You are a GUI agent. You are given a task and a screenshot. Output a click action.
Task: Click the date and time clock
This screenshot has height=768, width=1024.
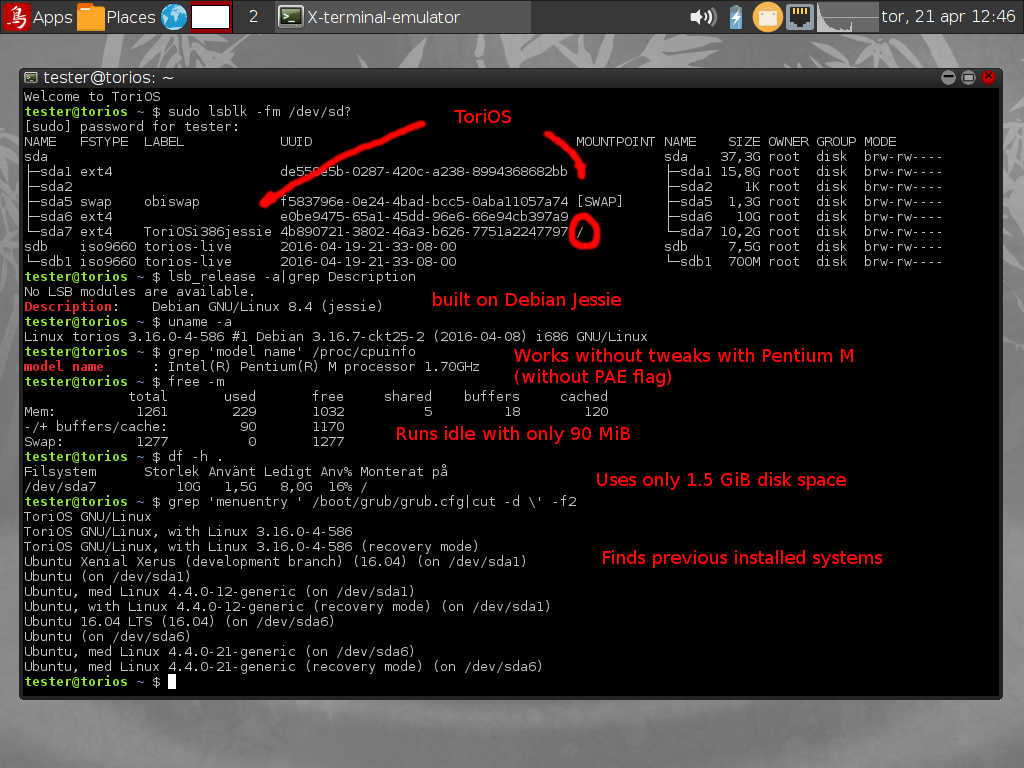click(x=947, y=17)
